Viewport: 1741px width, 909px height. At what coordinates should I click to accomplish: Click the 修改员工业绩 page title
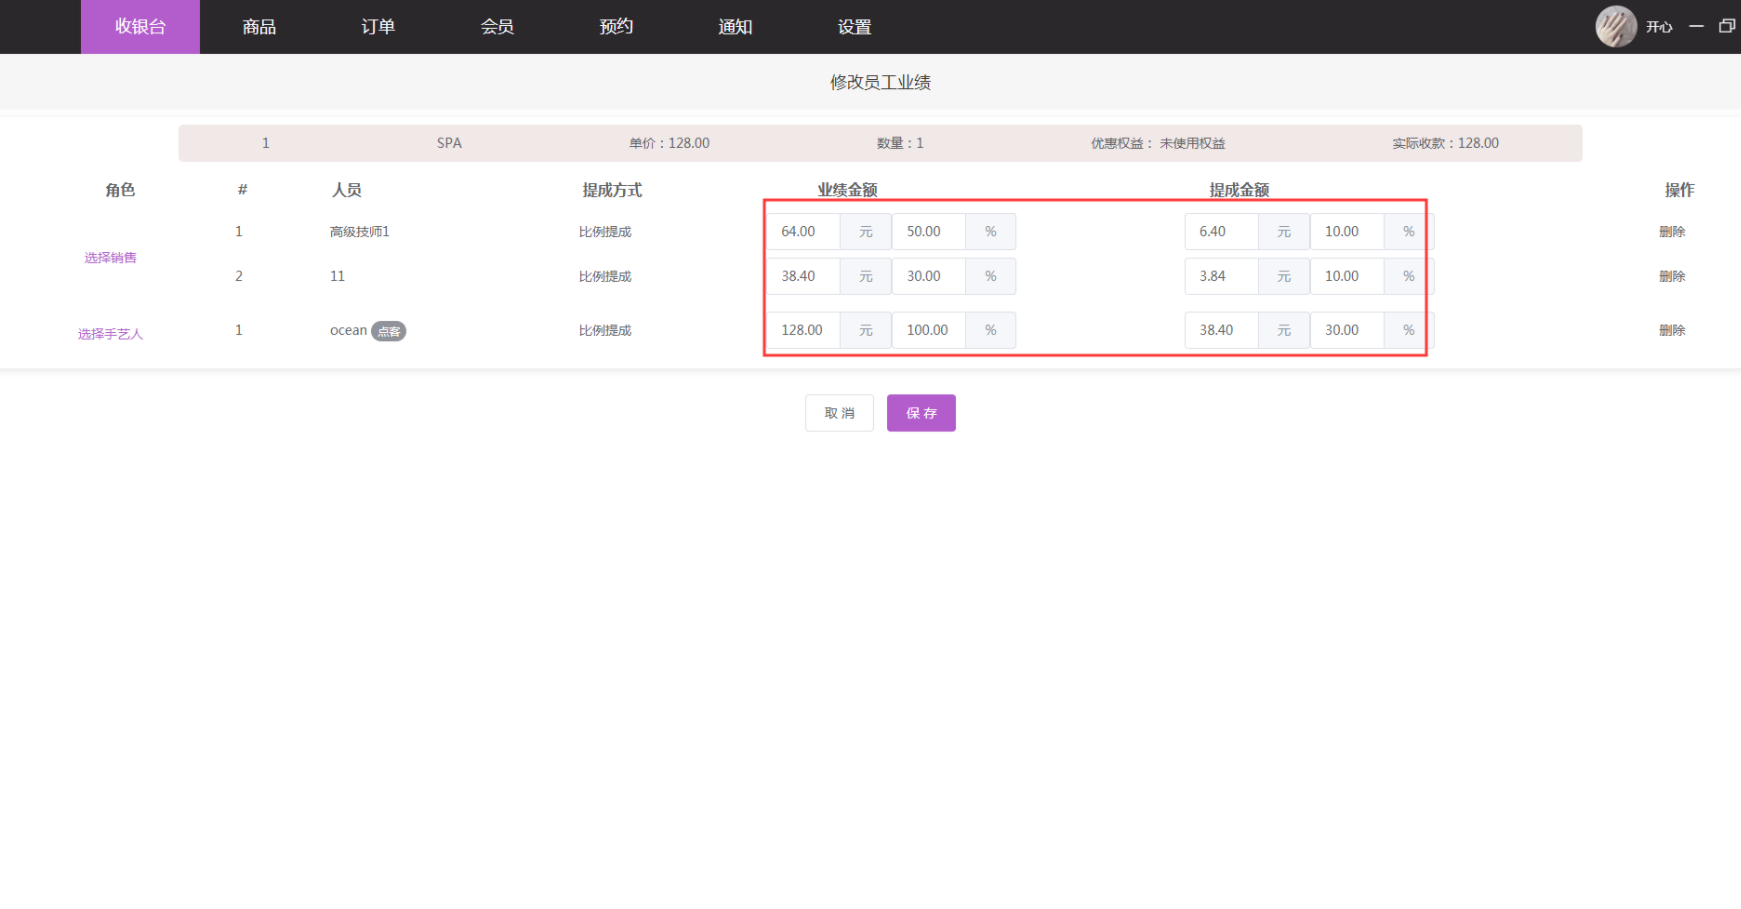coord(880,82)
